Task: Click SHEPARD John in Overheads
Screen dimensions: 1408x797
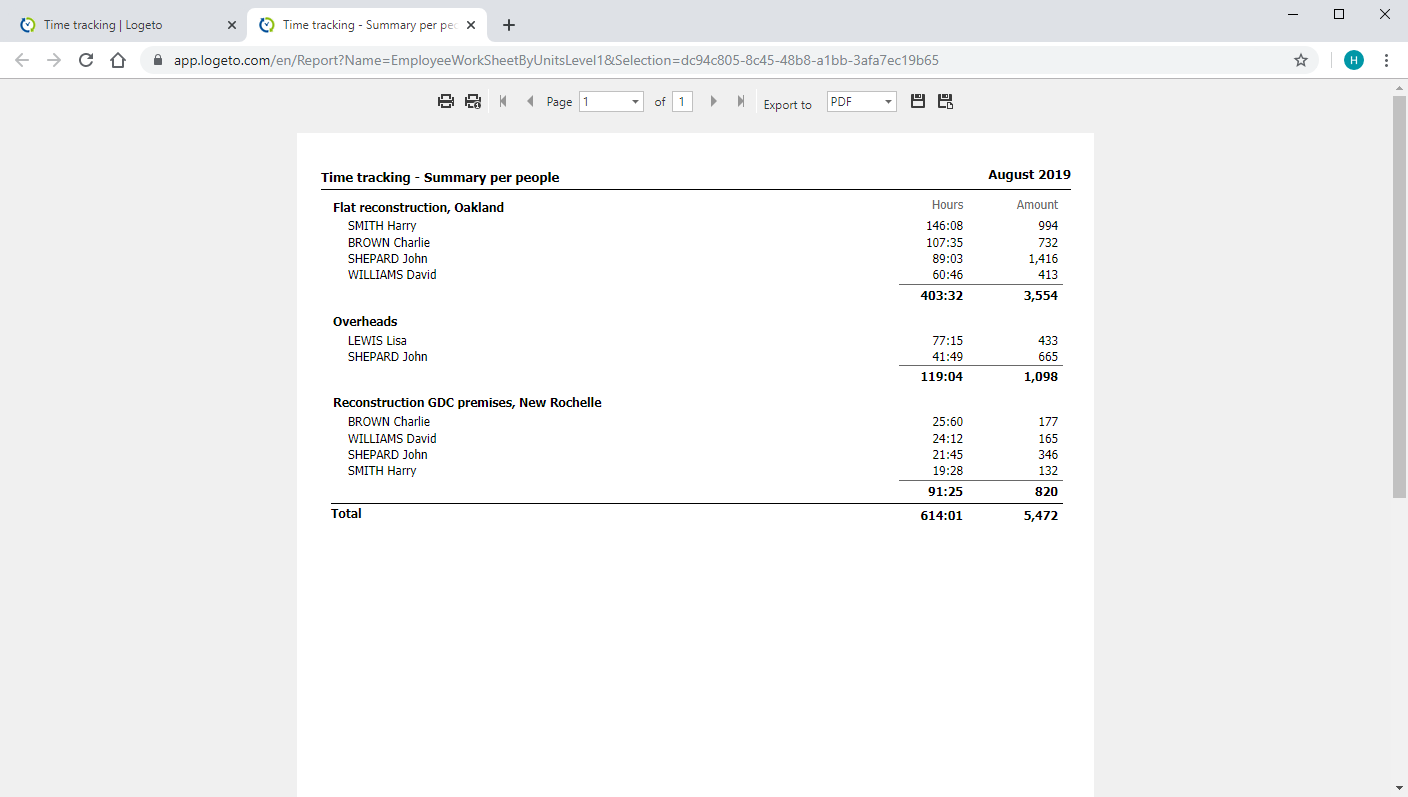Action: 388,357
